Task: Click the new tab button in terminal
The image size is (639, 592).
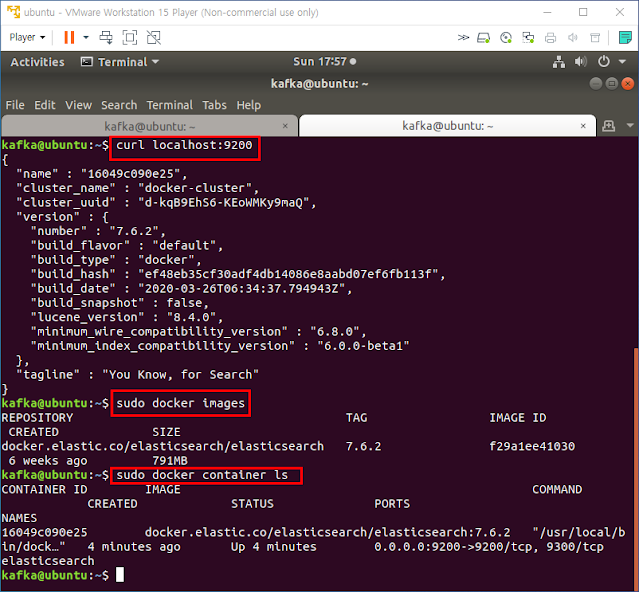Action: (x=608, y=125)
